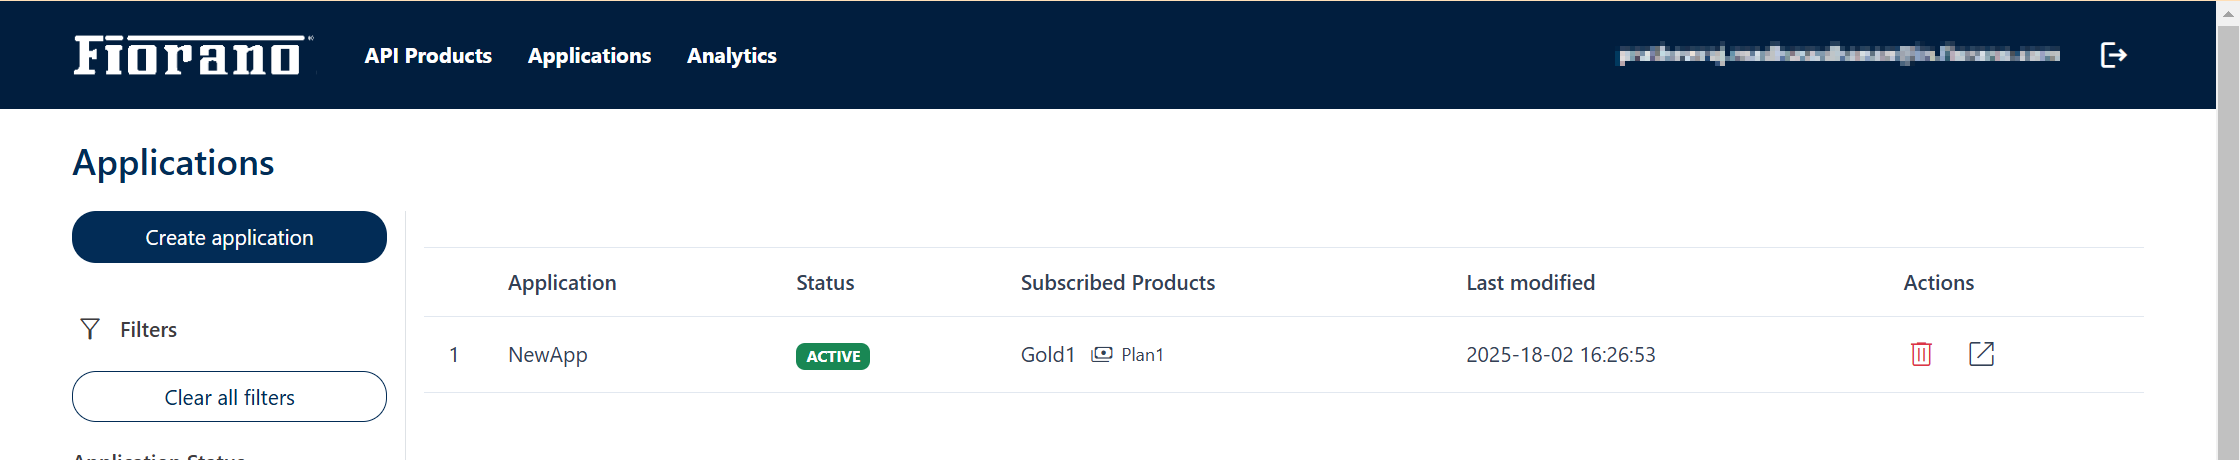
Task: Click Create application button
Action: [x=229, y=237]
